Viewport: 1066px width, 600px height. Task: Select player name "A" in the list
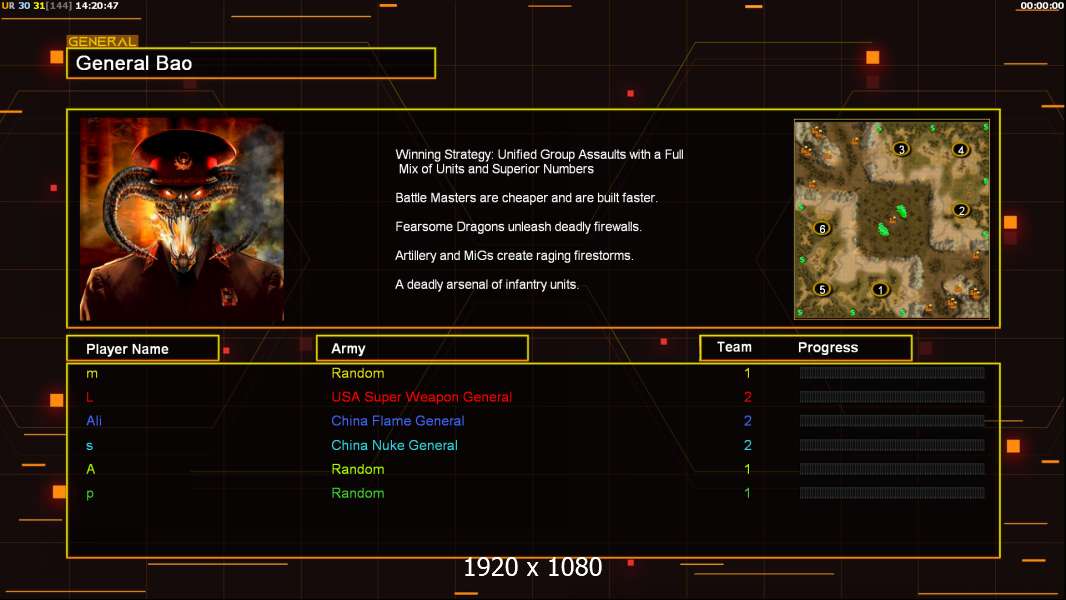tap(90, 469)
